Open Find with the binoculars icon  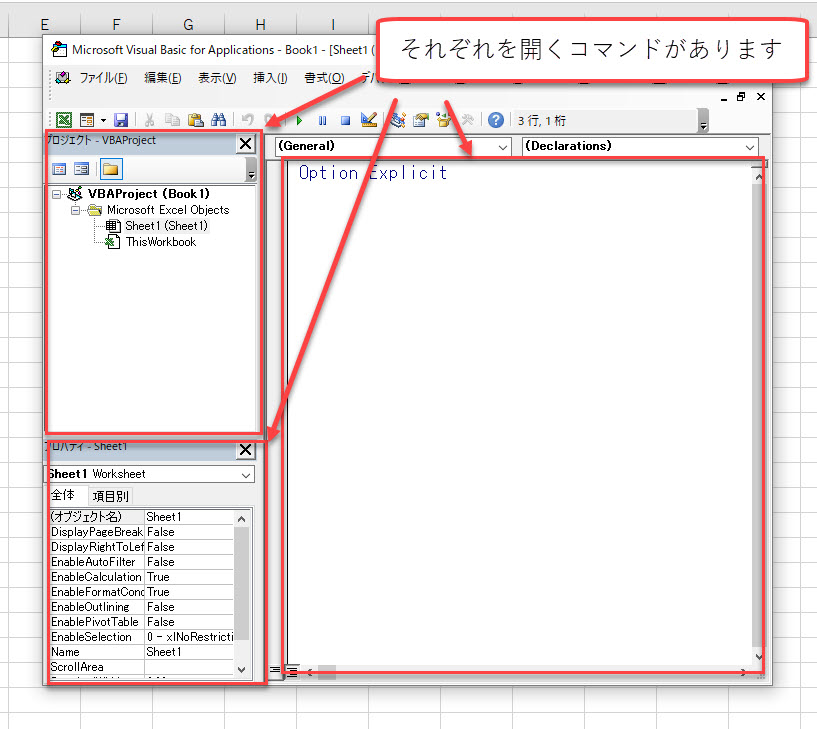pyautogui.click(x=218, y=120)
